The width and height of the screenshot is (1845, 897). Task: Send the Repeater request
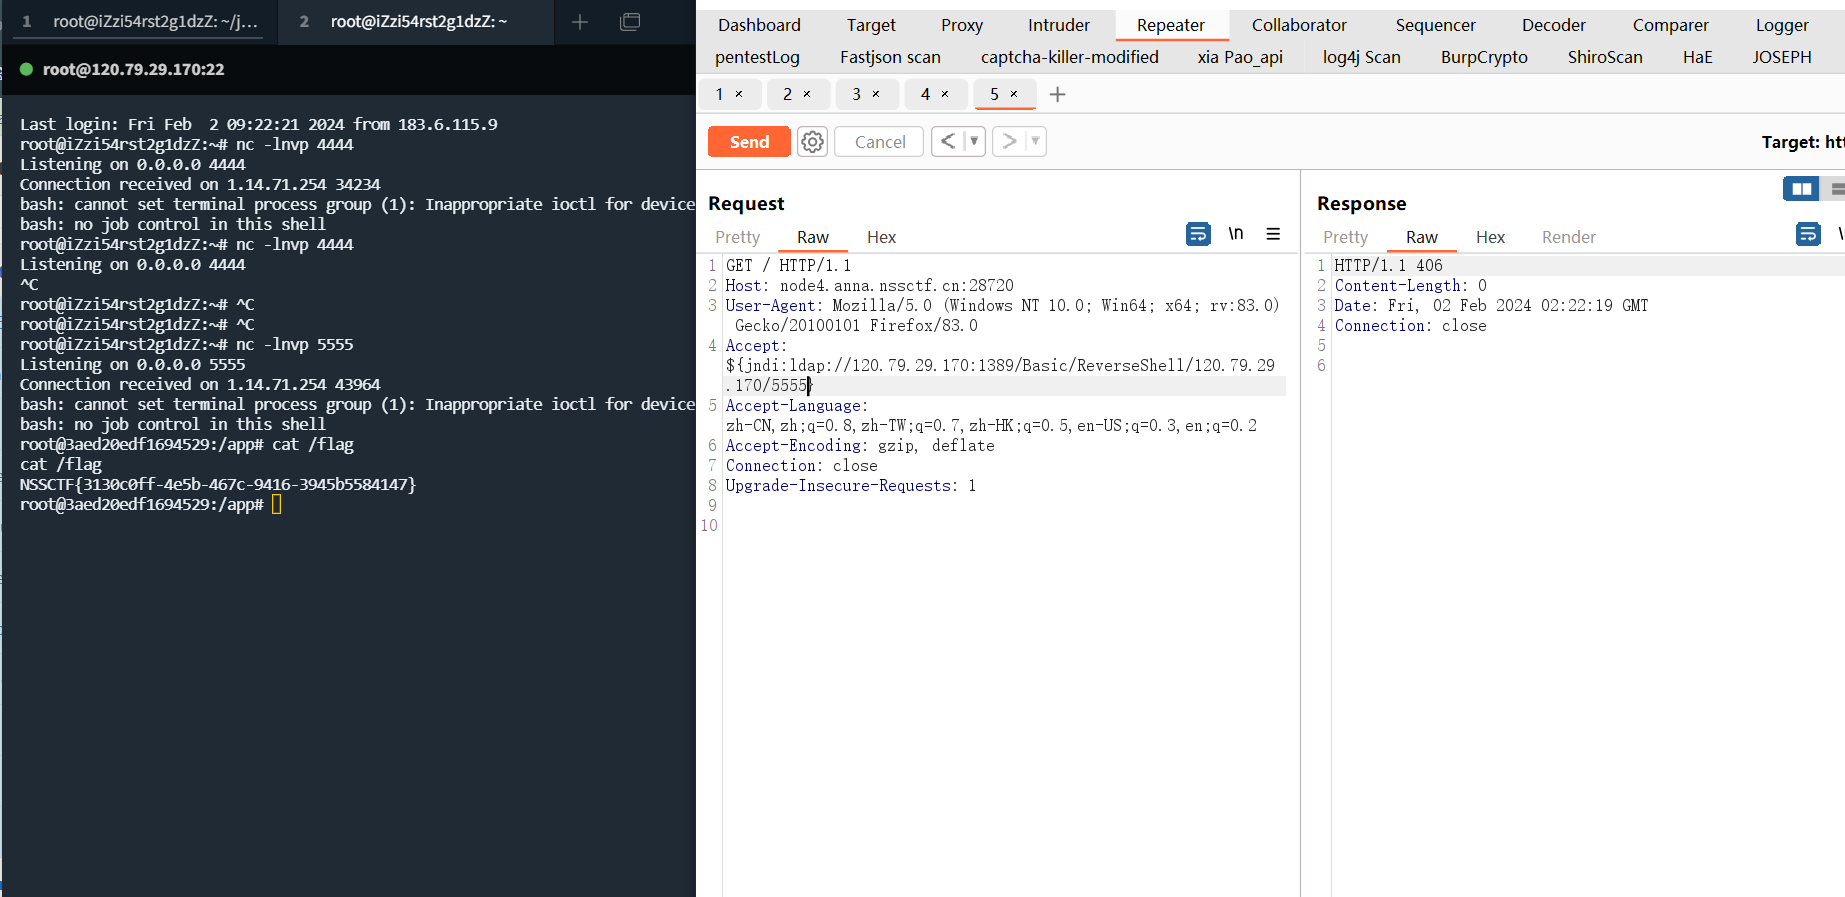pyautogui.click(x=749, y=142)
